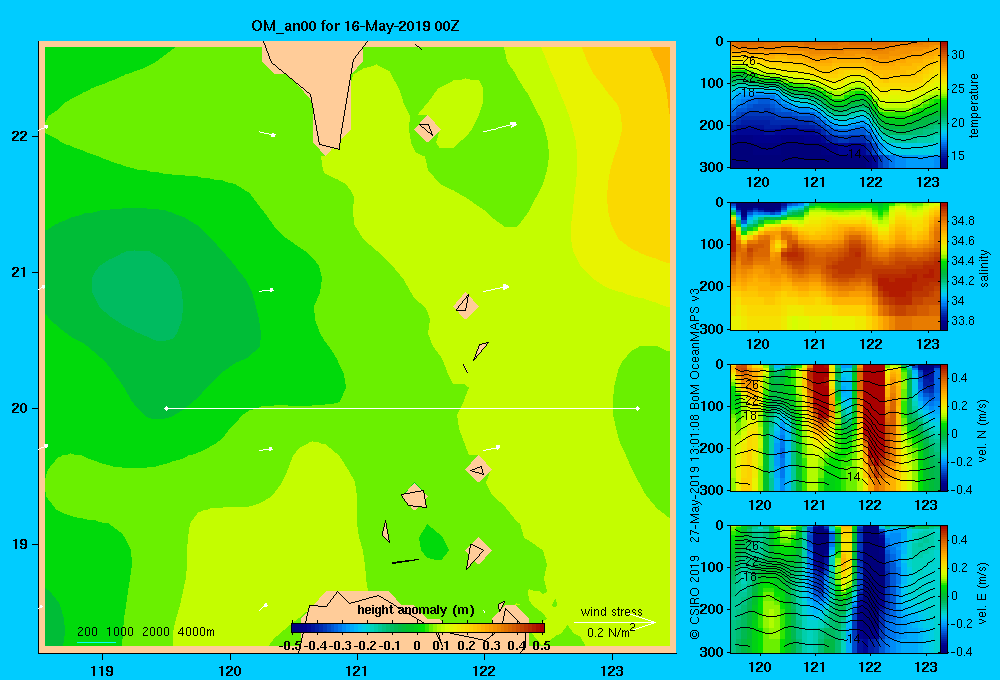Click the 34.8 tick on salinity color bar
Screen dimensions: 1000x680
962,221
